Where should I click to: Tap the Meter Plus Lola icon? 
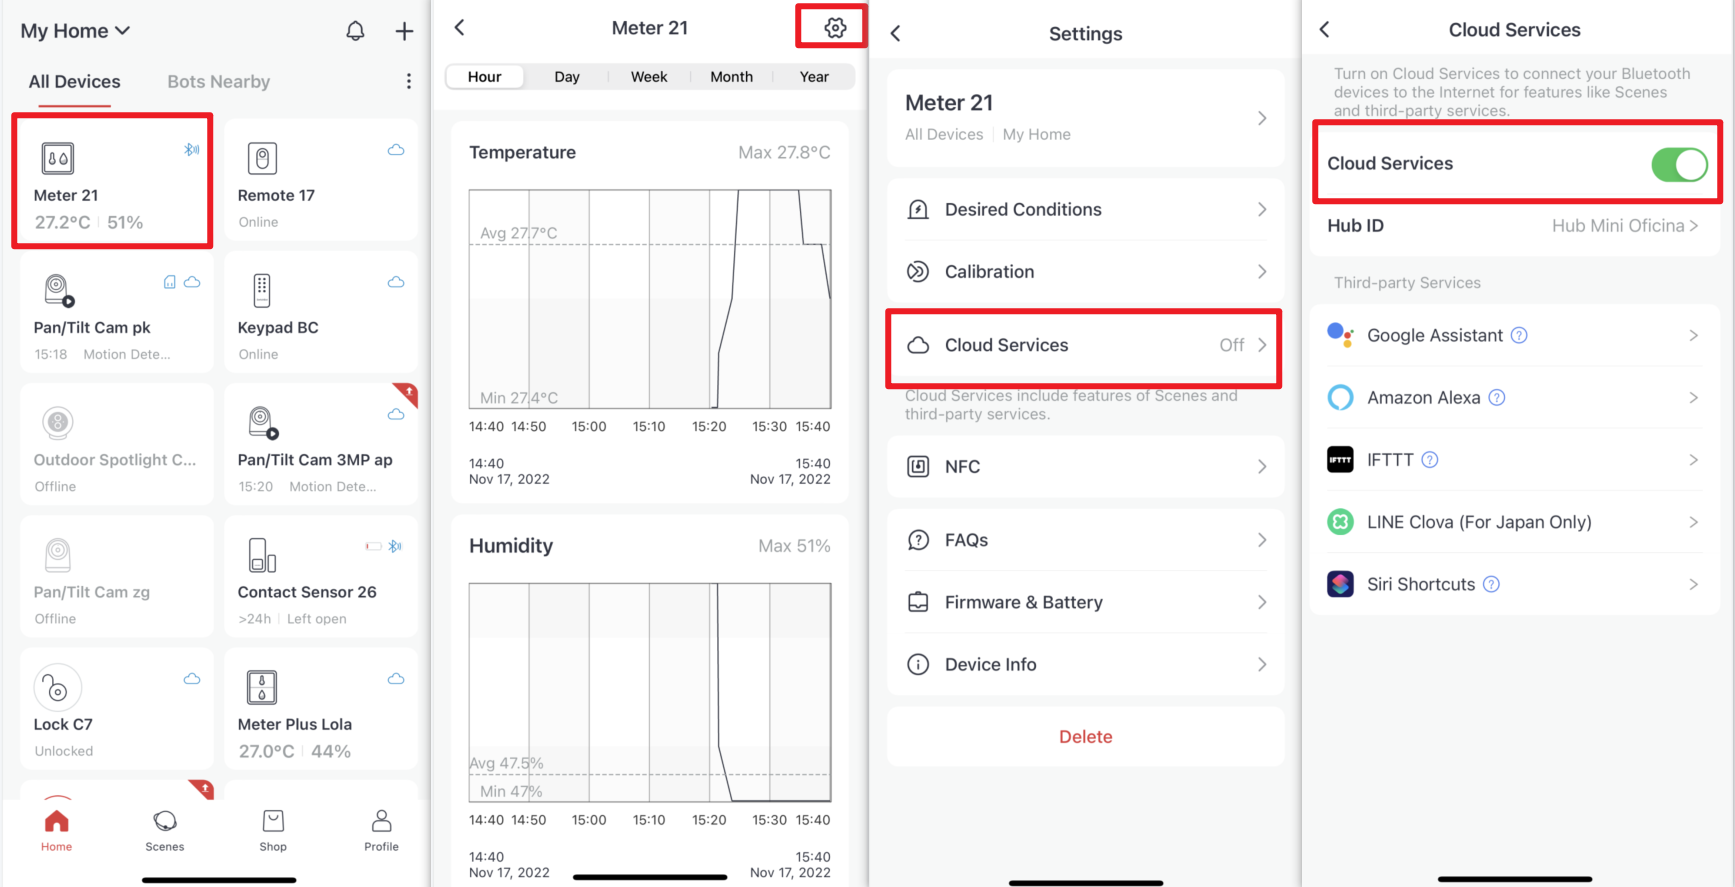(x=262, y=688)
